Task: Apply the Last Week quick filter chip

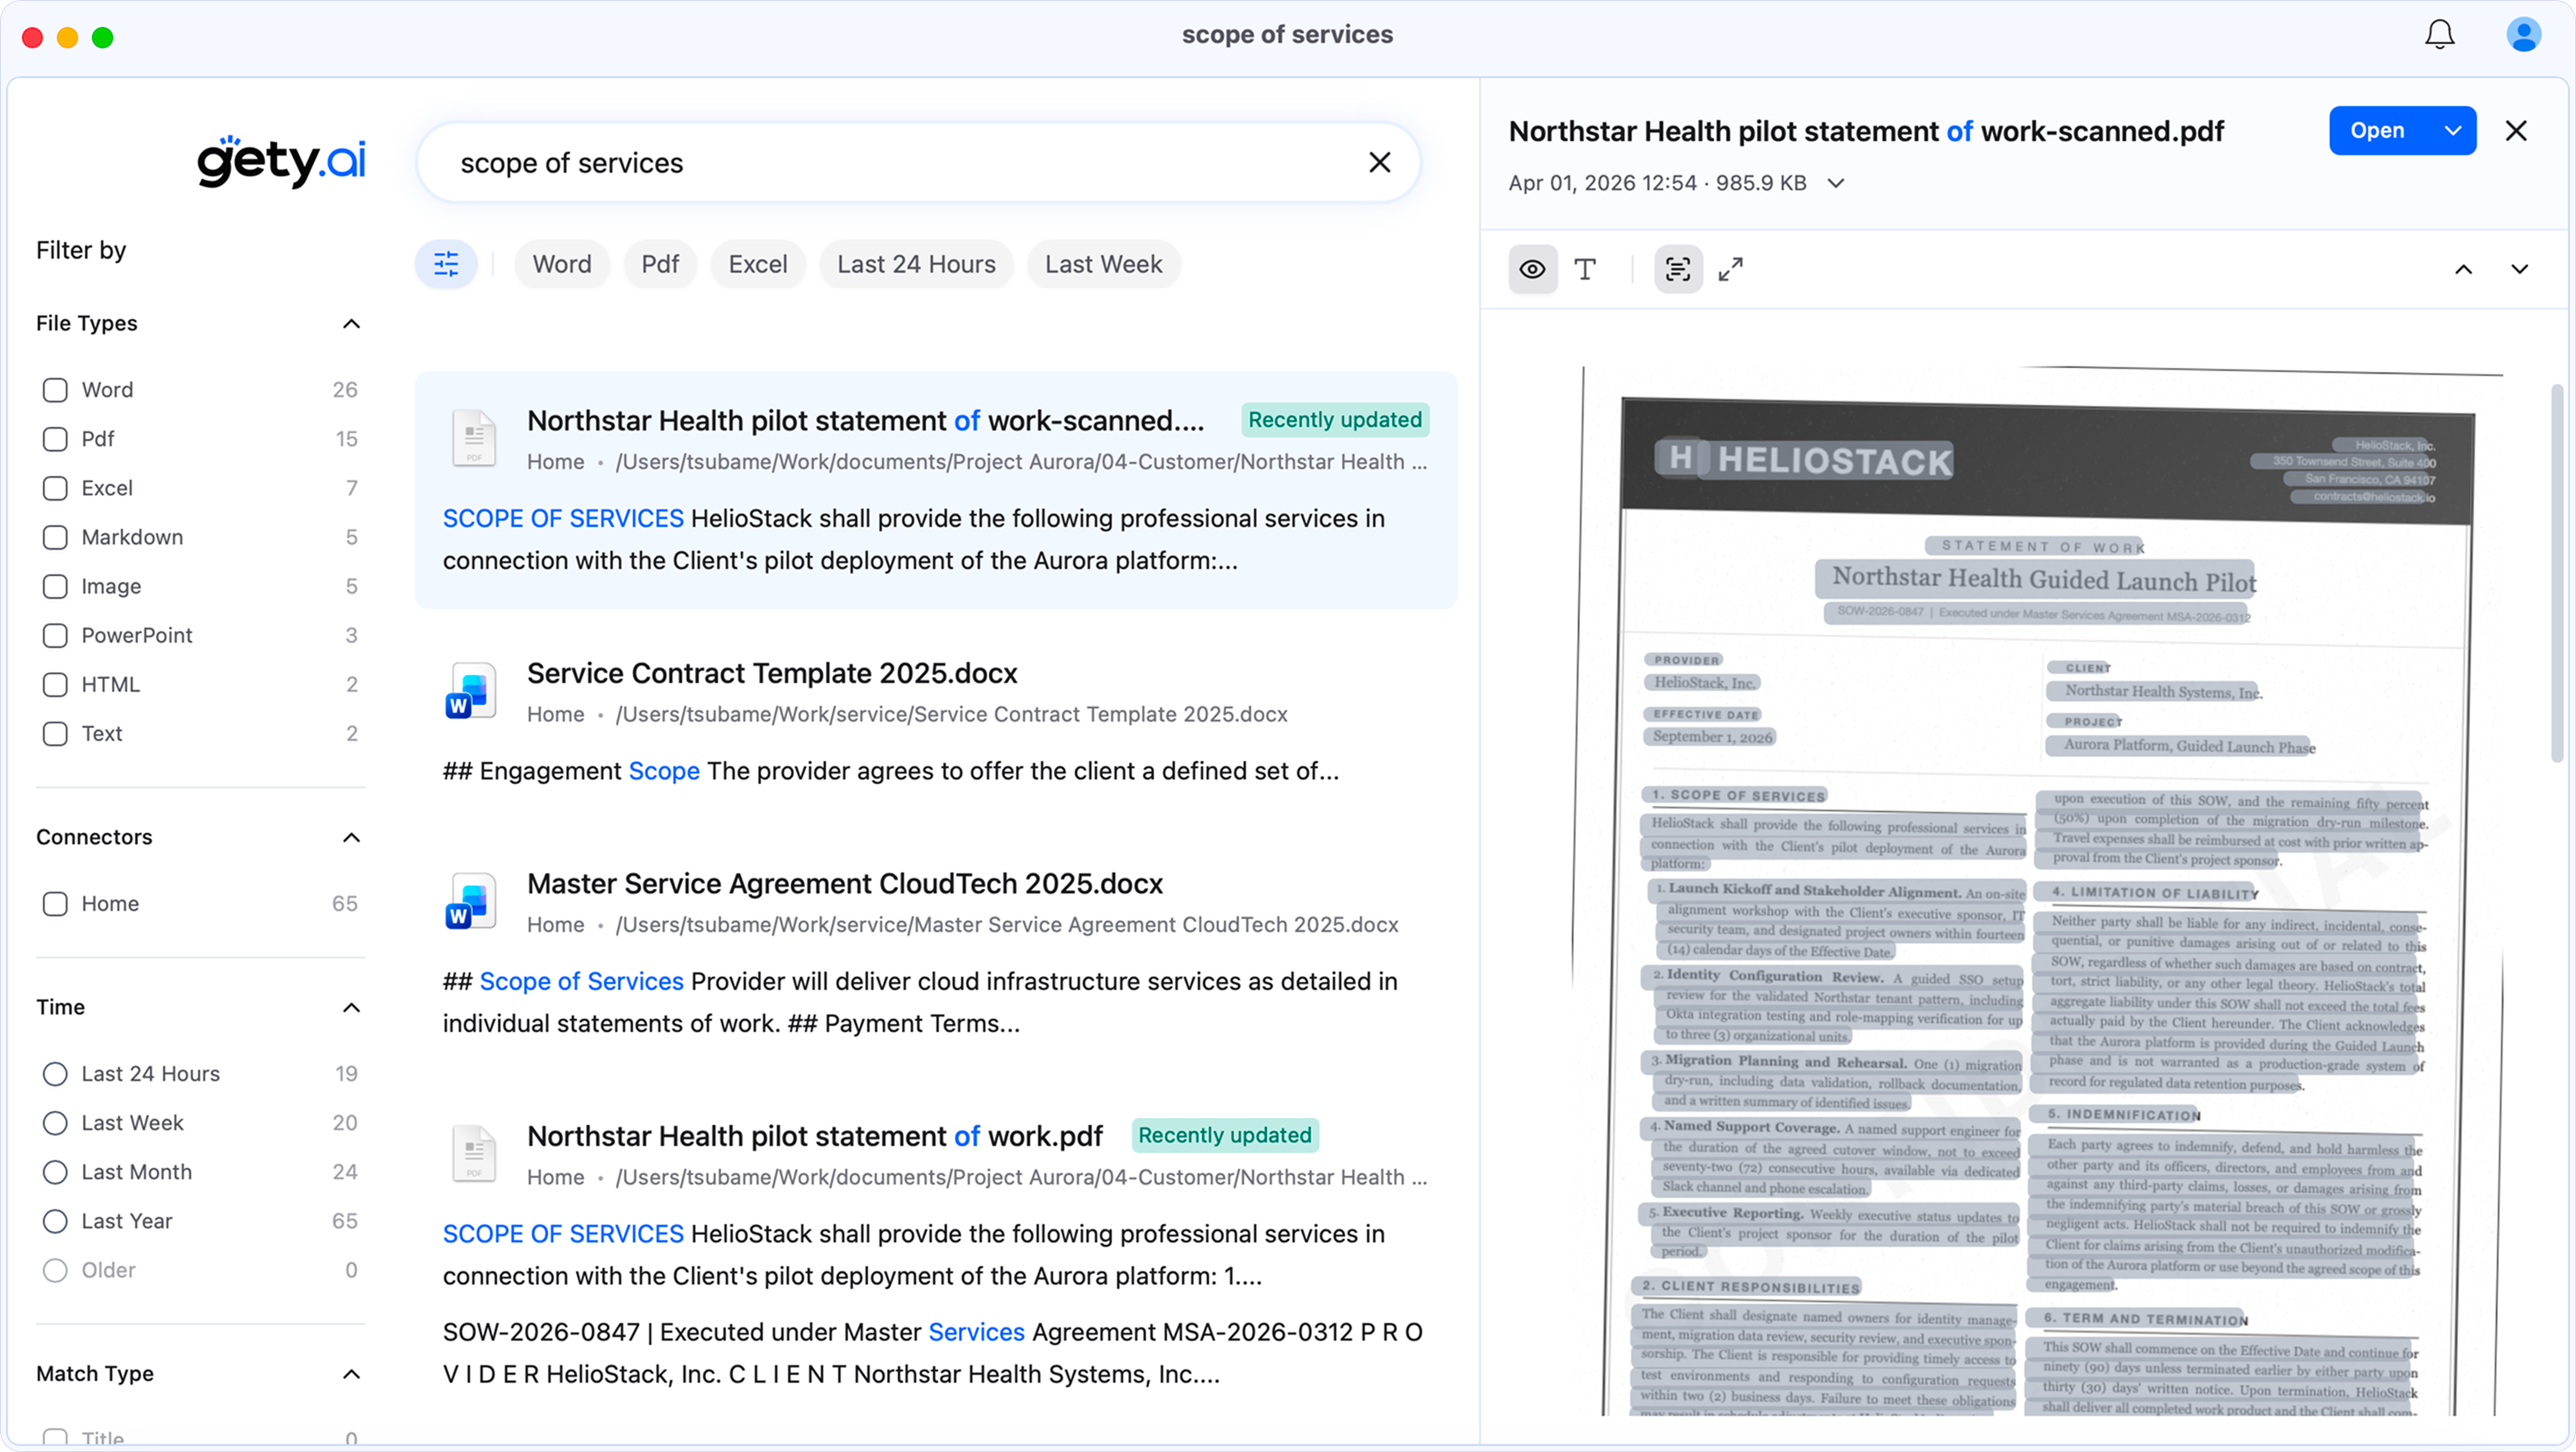Action: (1103, 264)
